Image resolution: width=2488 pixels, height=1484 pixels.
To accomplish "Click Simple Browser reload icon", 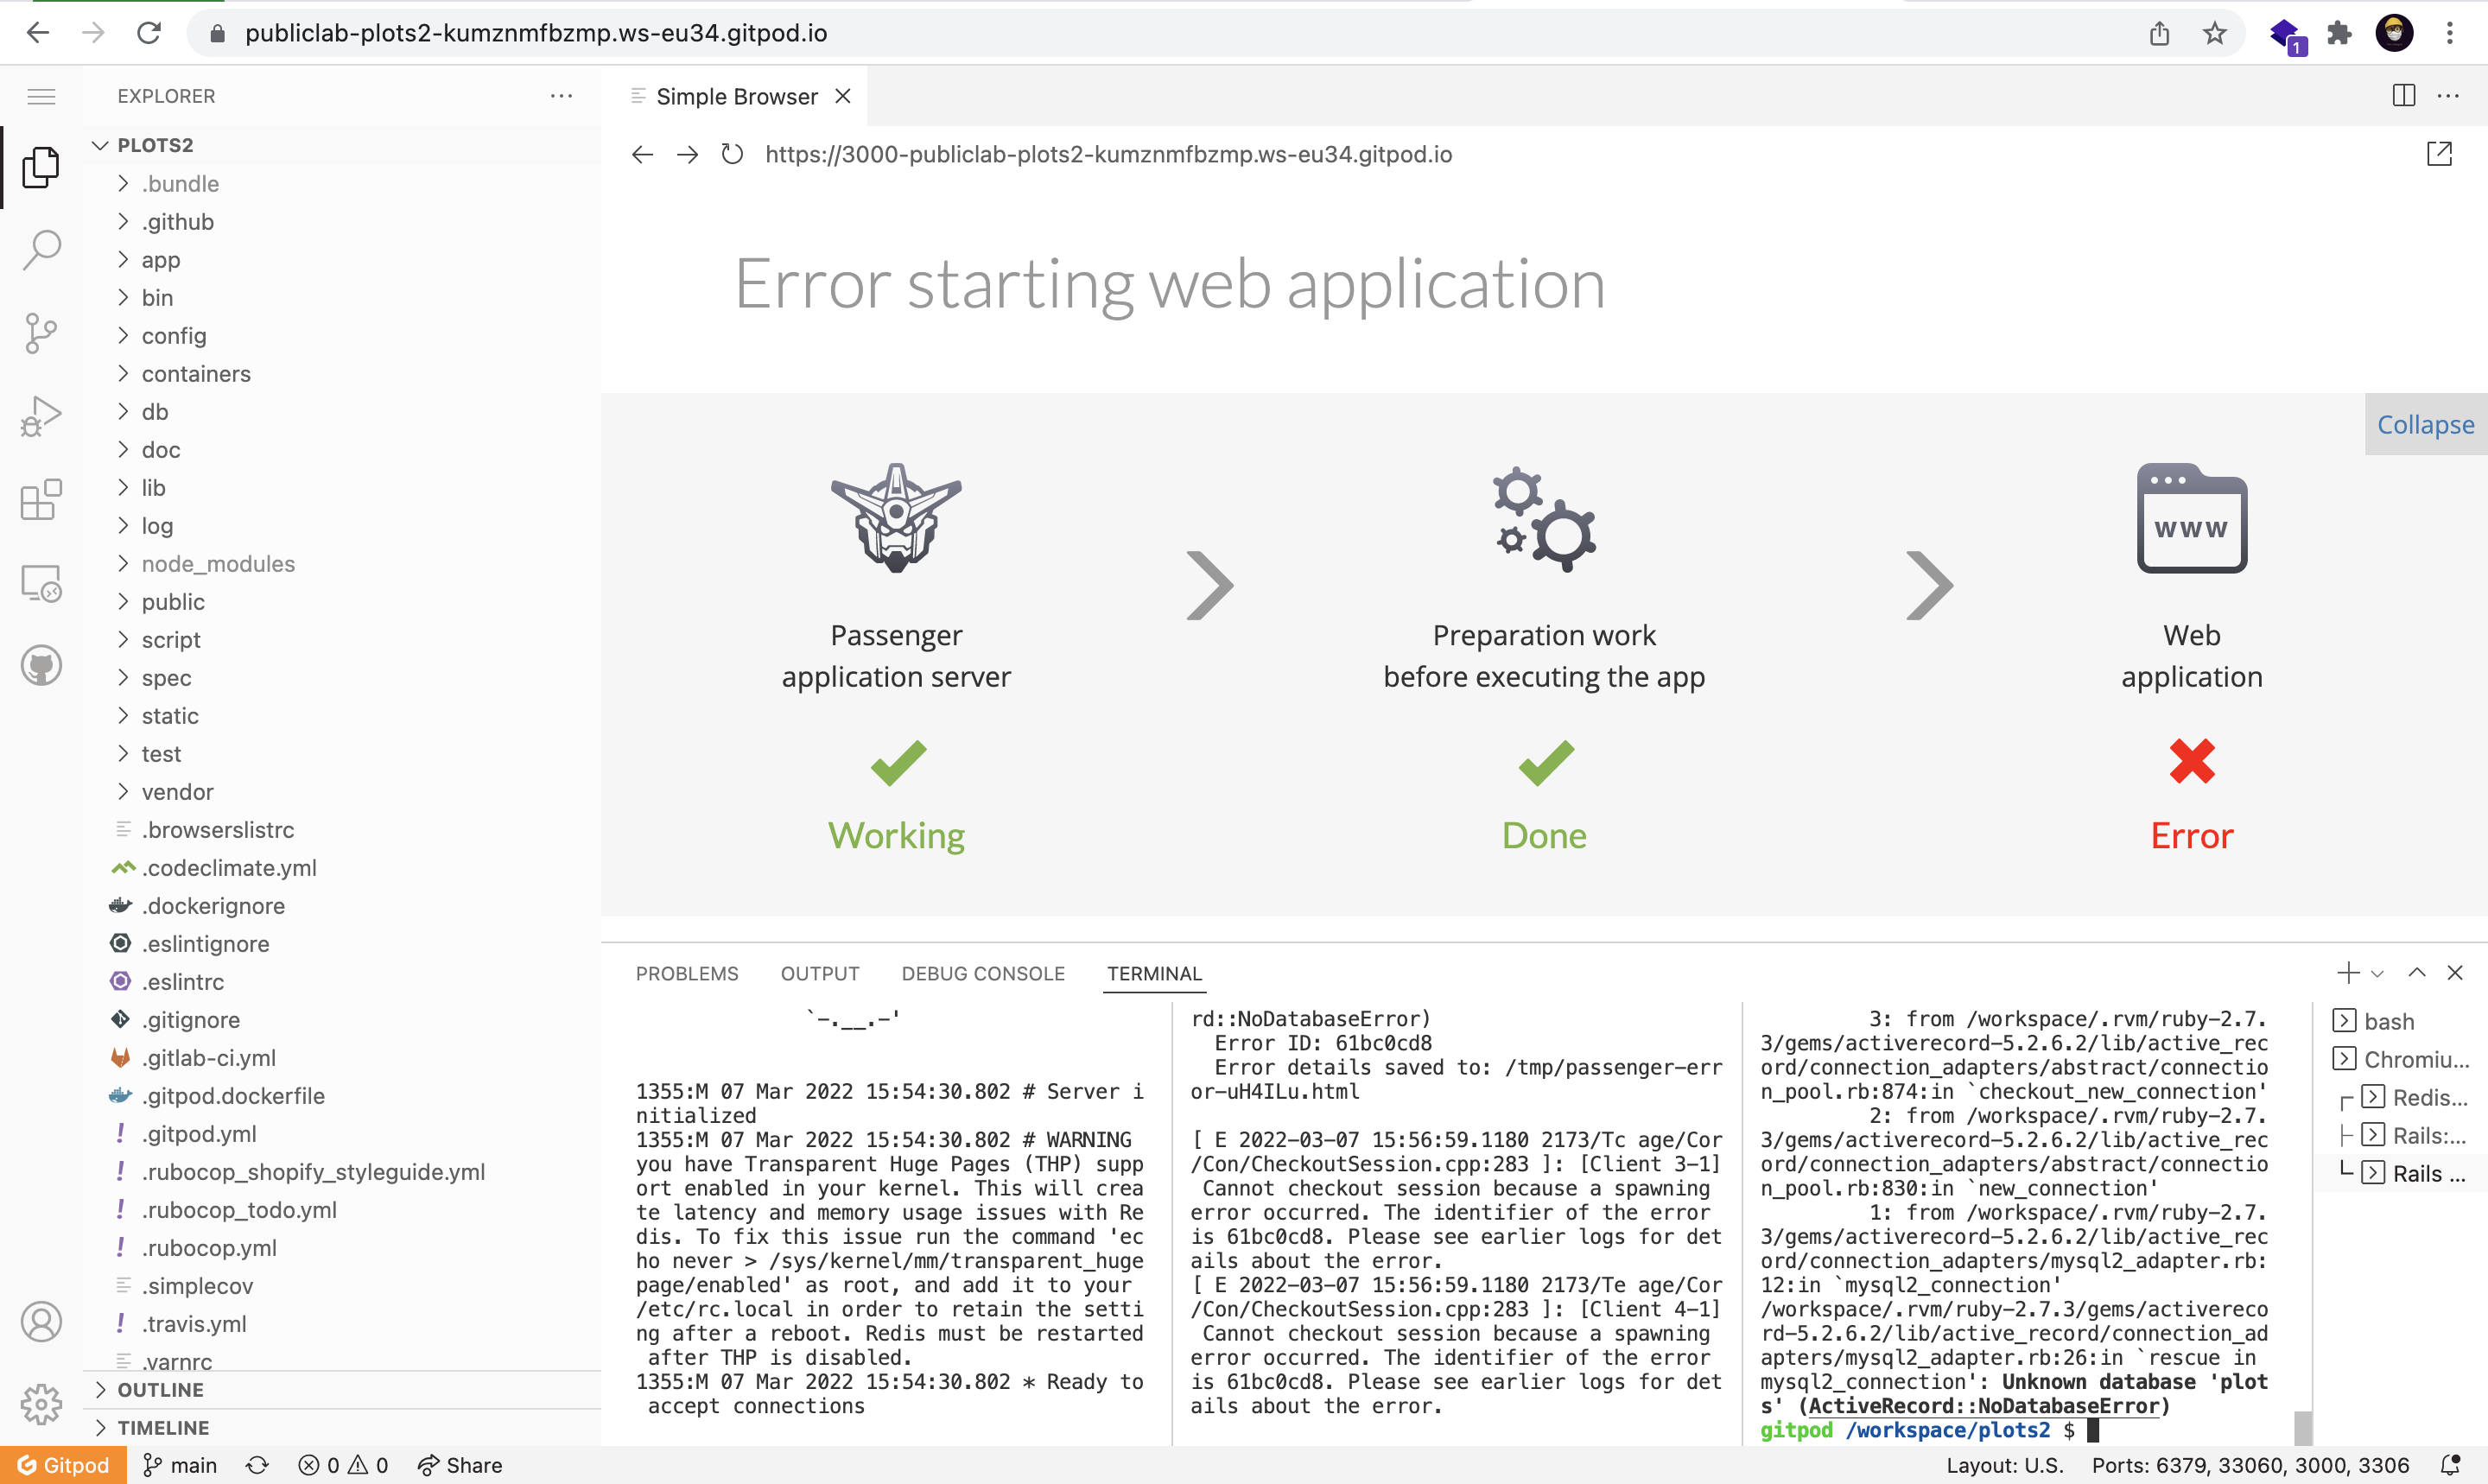I will 732,154.
